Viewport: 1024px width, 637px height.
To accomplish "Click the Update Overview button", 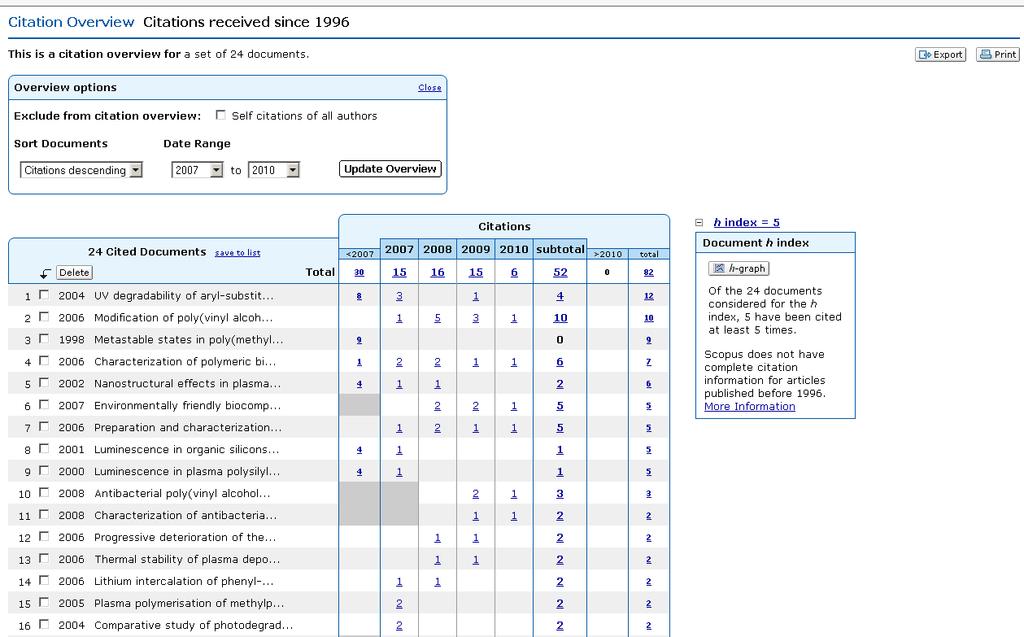I will point(391,169).
